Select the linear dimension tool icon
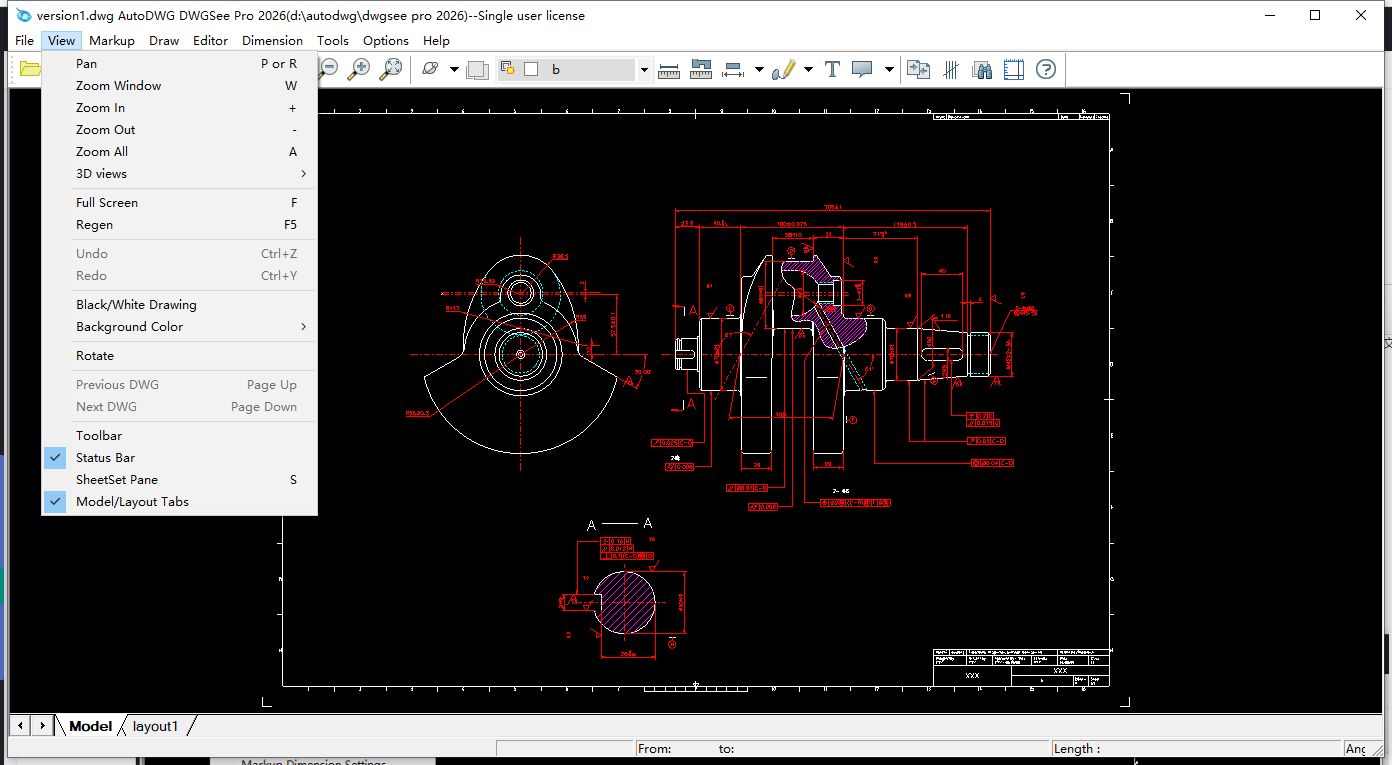This screenshot has height=765, width=1392. point(733,69)
